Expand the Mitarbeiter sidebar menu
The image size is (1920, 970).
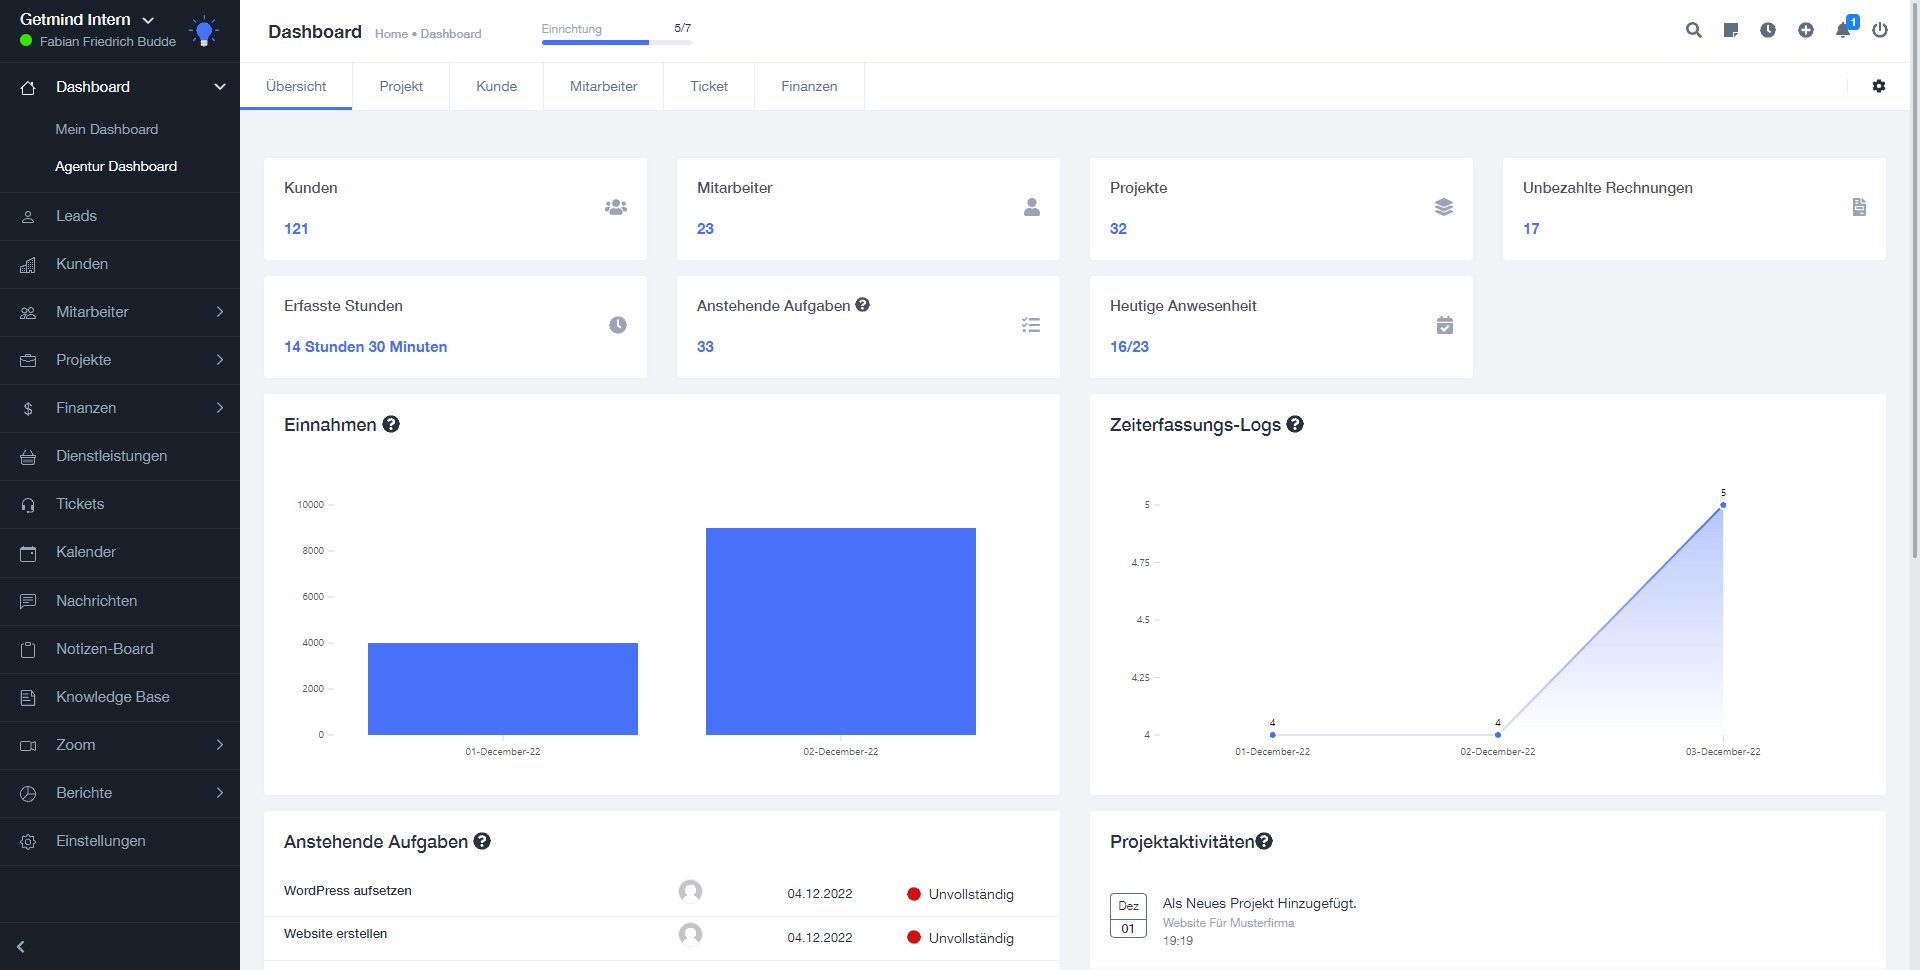click(119, 312)
